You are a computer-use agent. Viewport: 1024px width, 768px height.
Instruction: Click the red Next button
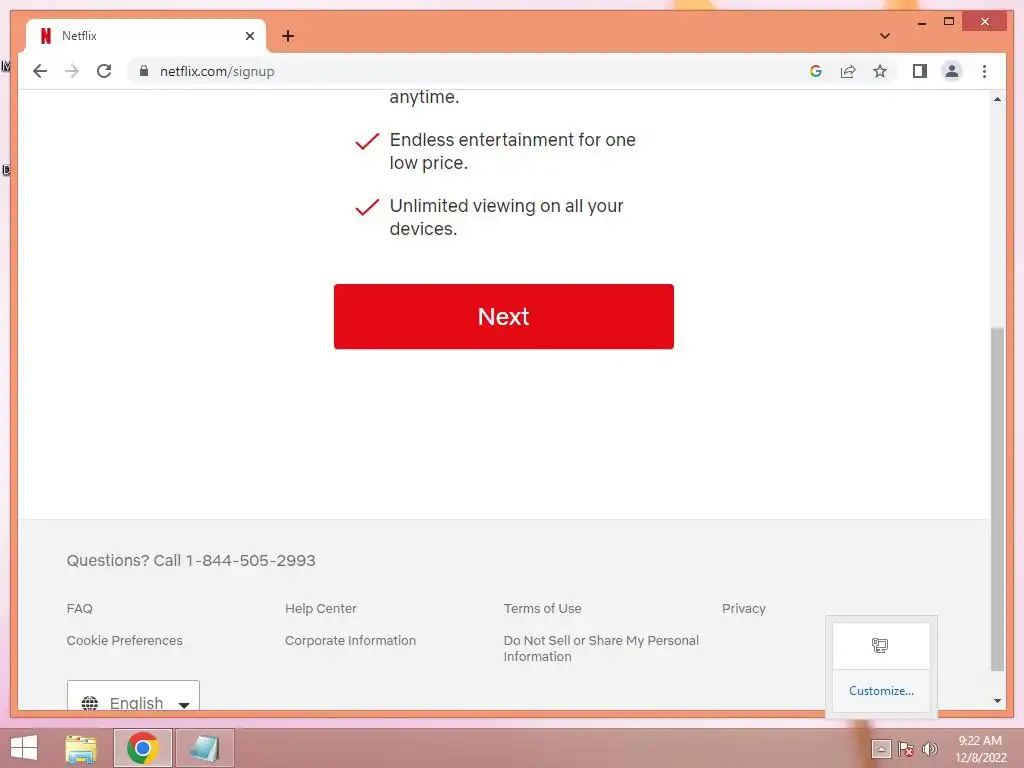504,316
